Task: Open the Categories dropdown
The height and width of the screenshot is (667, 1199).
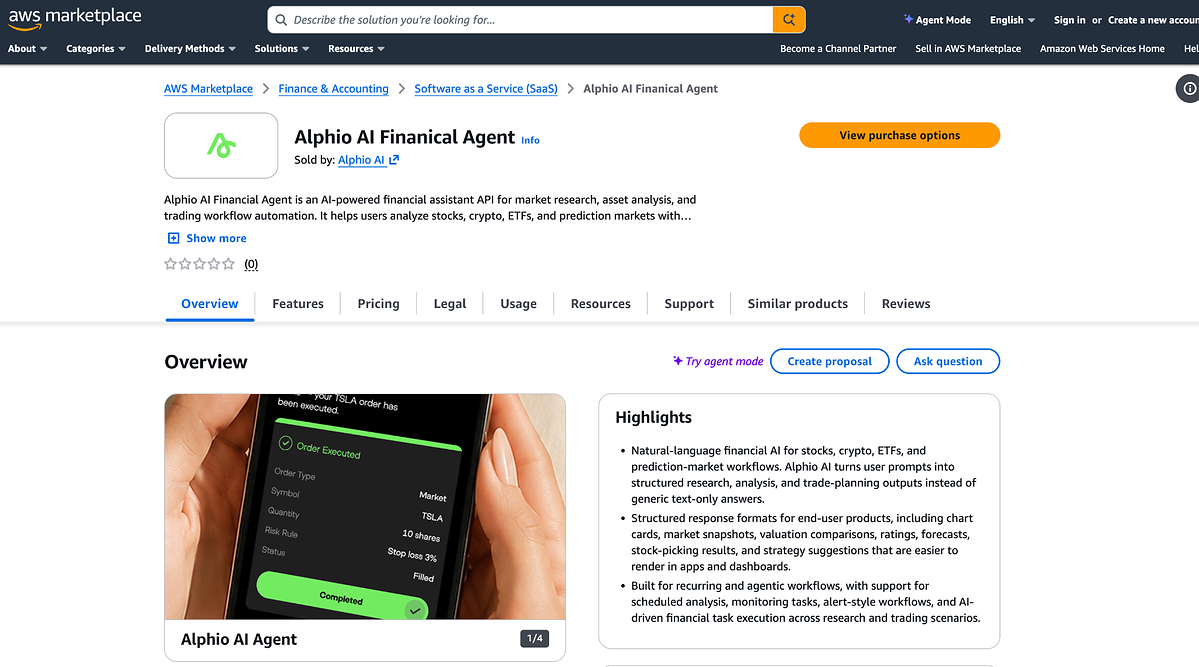Action: point(96,48)
